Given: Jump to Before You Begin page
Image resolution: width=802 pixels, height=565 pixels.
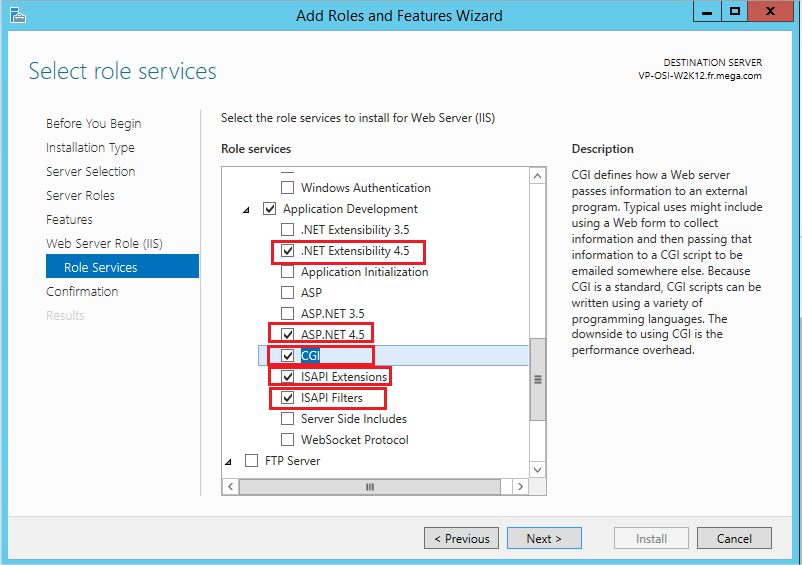Looking at the screenshot, I should [93, 124].
